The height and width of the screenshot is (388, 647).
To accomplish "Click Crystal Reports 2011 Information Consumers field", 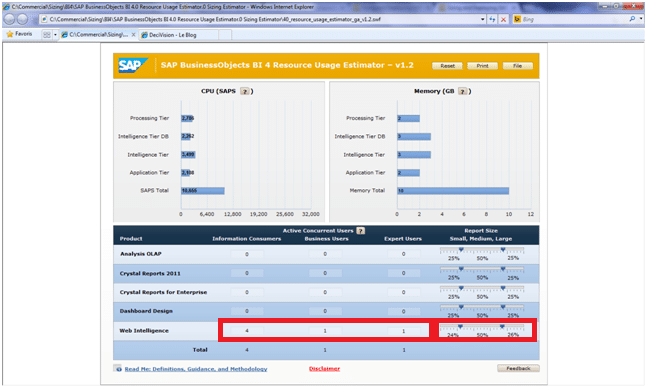I will tap(247, 273).
